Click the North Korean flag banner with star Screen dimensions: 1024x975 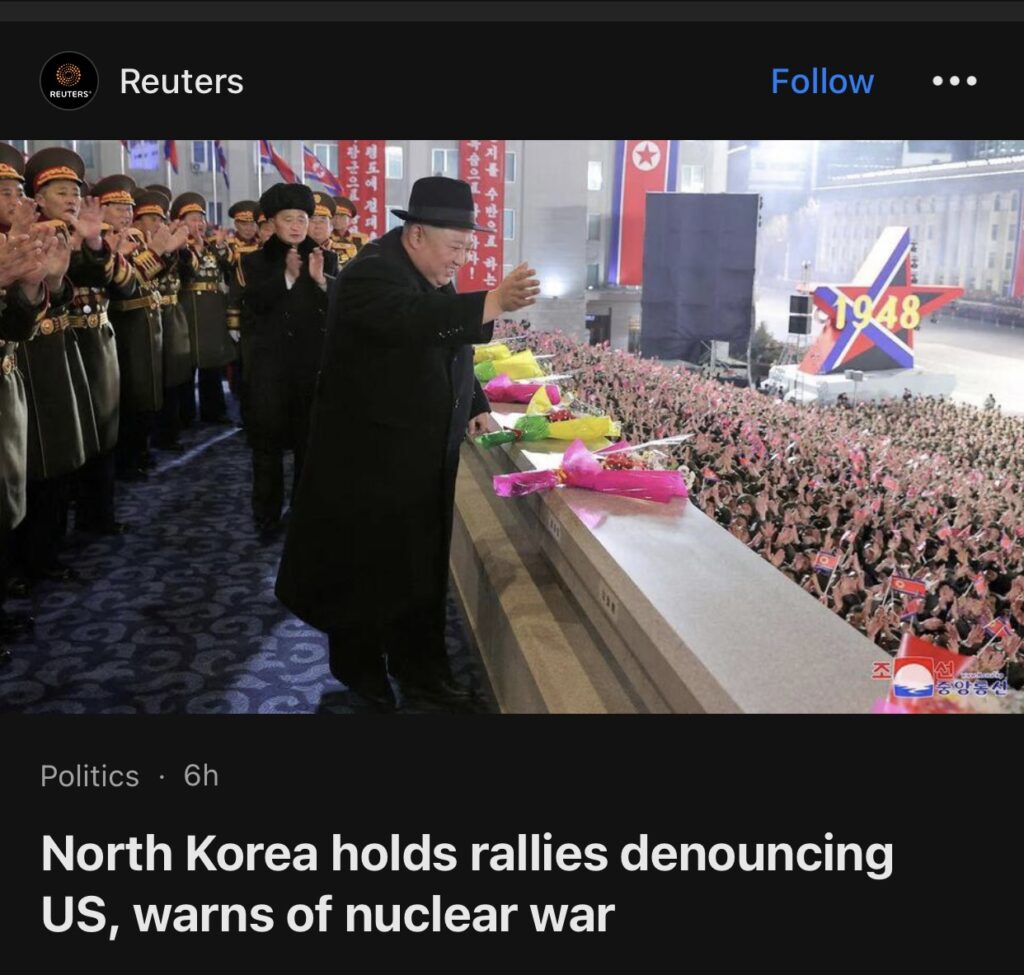click(645, 212)
